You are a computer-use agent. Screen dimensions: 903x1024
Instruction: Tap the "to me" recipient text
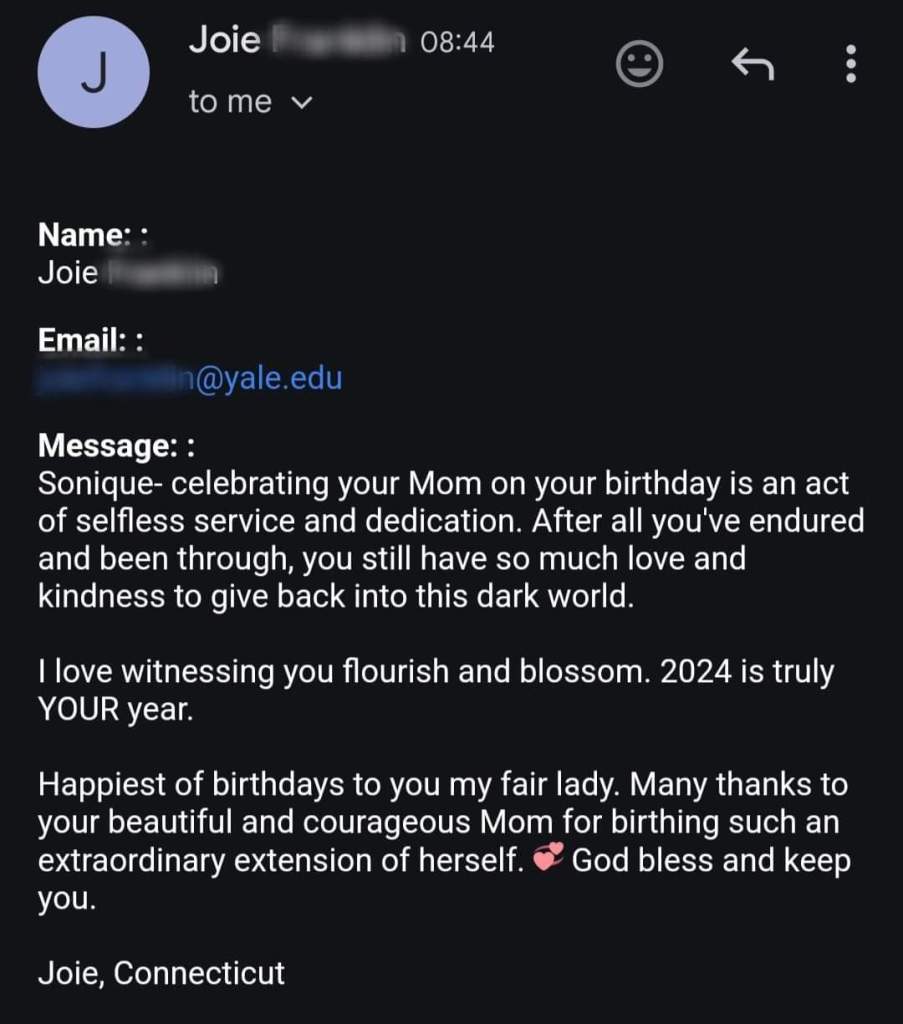tap(230, 102)
